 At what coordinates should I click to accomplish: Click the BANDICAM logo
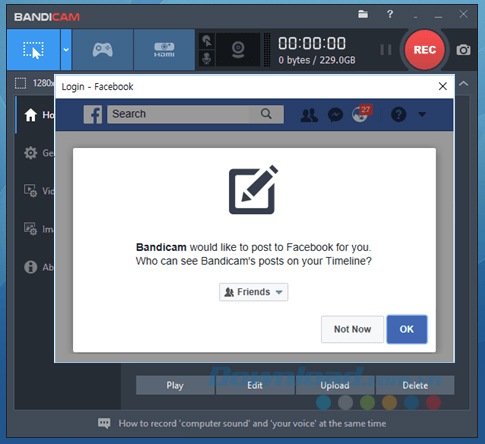coord(47,17)
